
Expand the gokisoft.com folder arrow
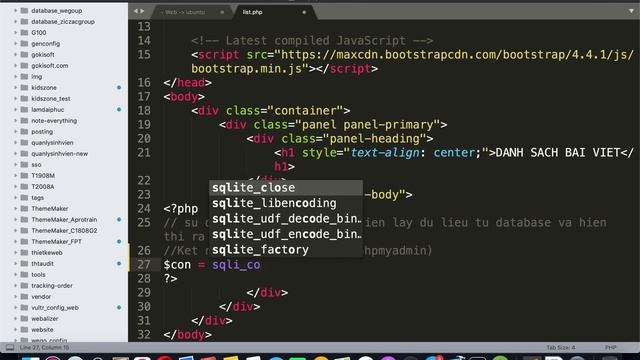(x=16, y=66)
